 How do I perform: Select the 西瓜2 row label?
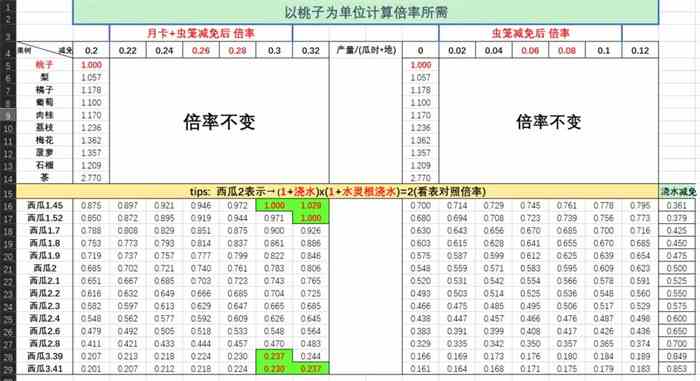click(x=45, y=268)
